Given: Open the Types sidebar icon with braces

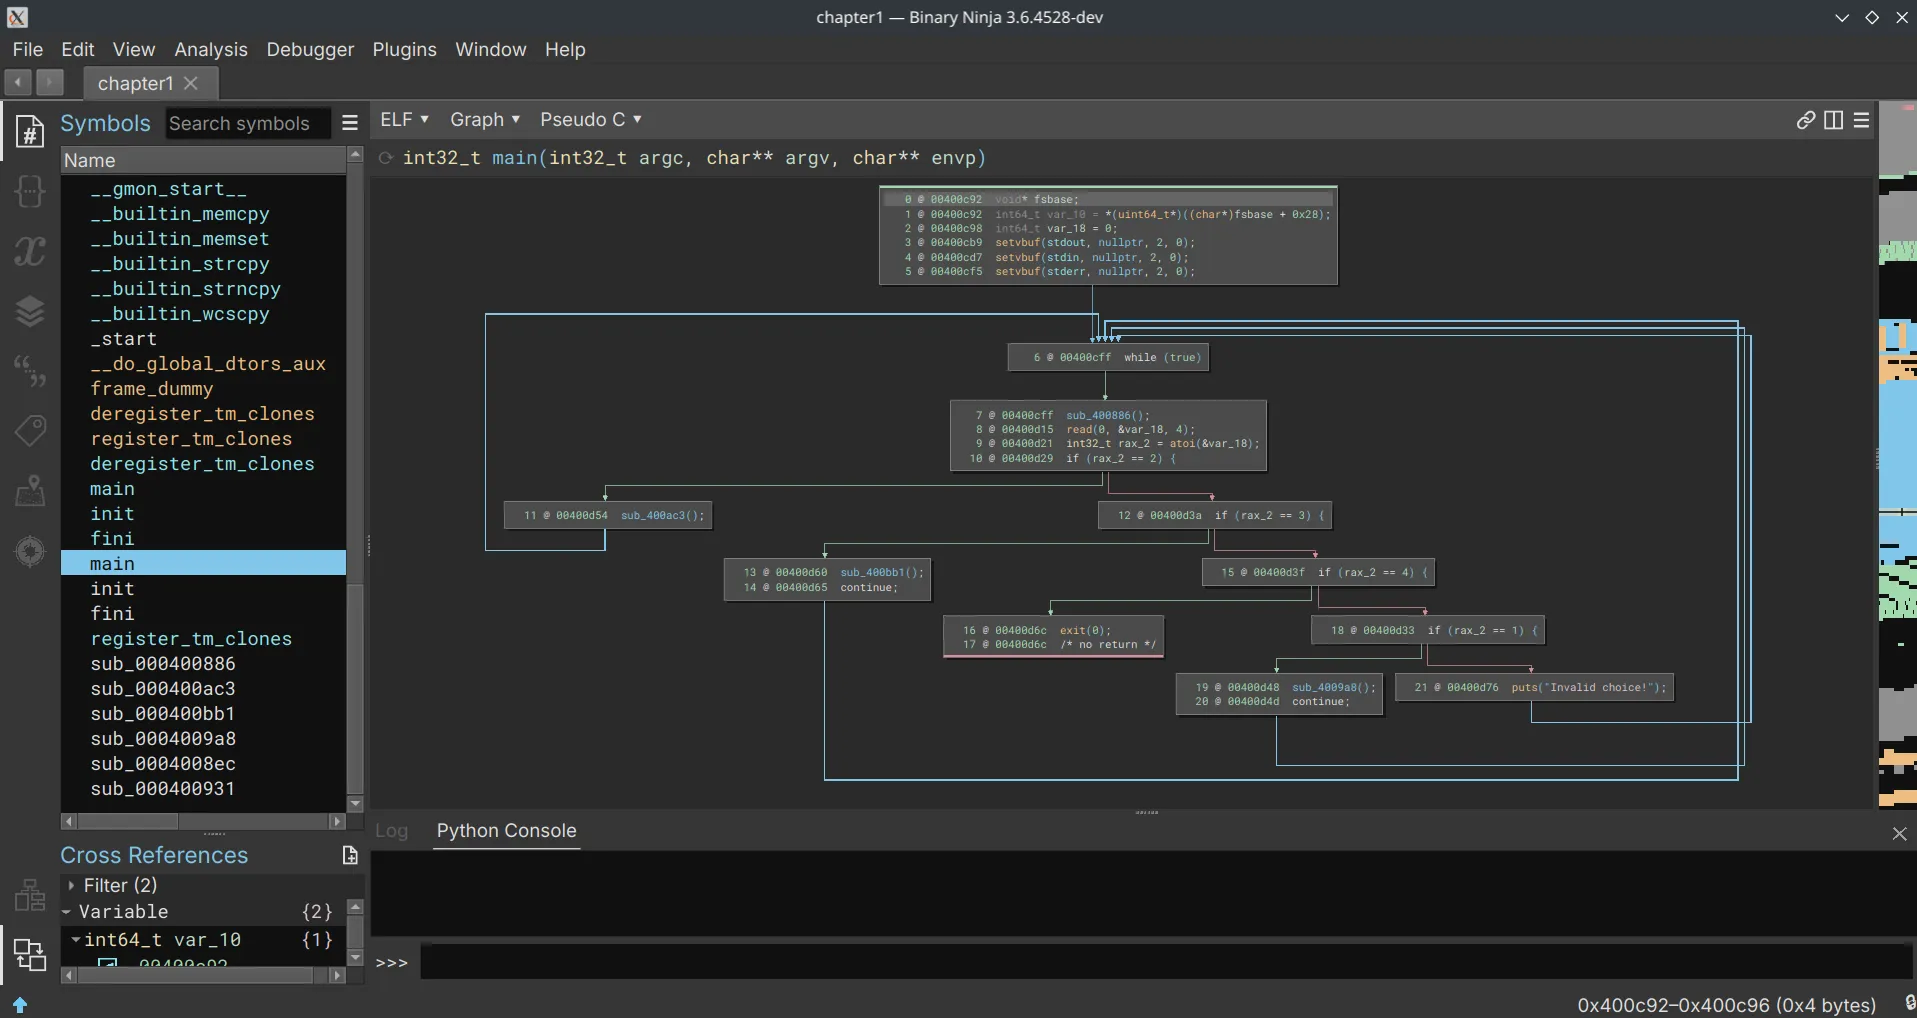Looking at the screenshot, I should coord(30,191).
